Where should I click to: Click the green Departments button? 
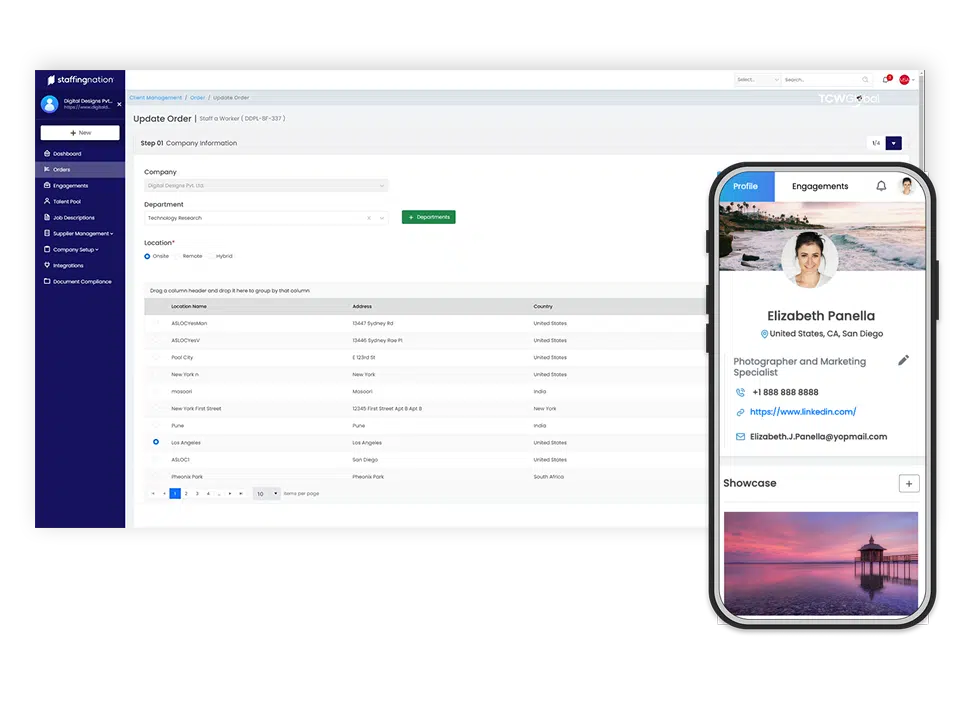pos(428,217)
